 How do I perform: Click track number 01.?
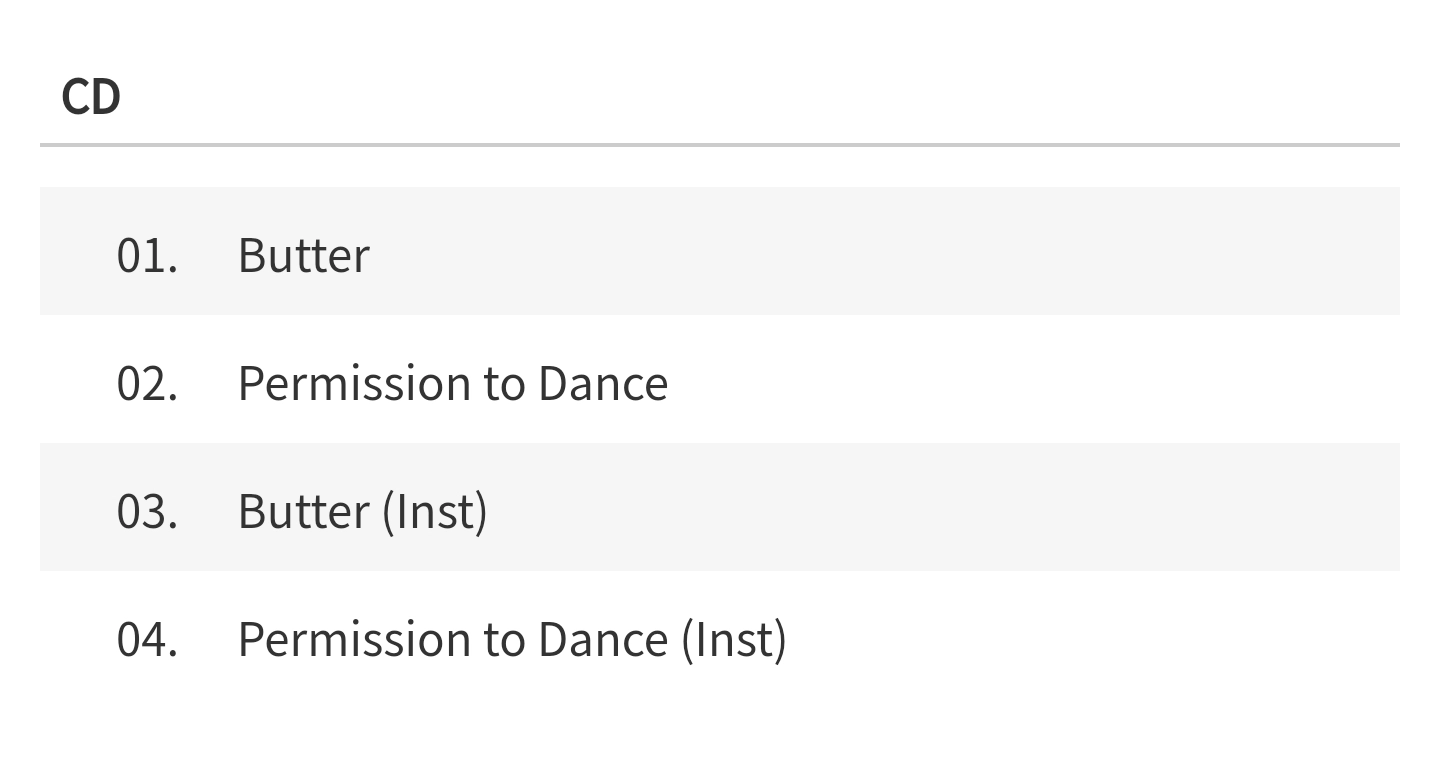click(147, 255)
